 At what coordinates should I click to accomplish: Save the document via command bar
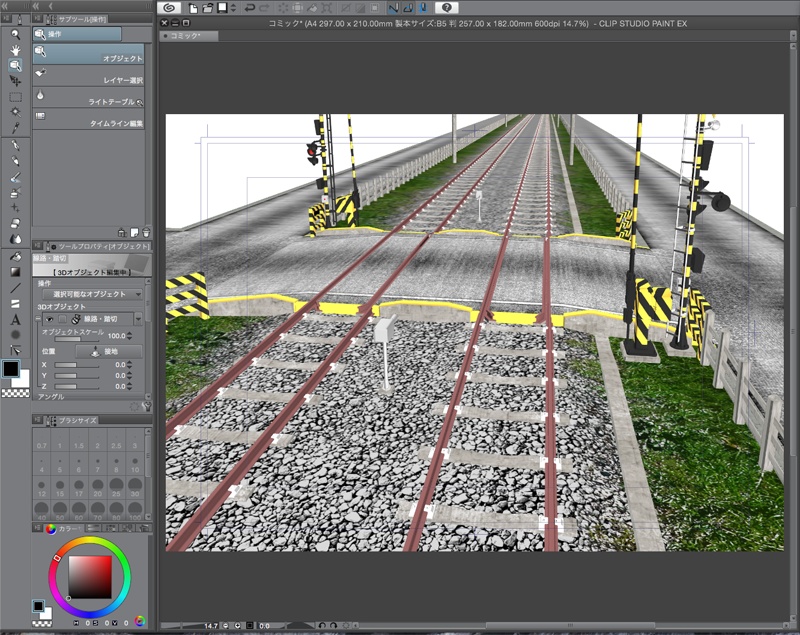pyautogui.click(x=222, y=8)
